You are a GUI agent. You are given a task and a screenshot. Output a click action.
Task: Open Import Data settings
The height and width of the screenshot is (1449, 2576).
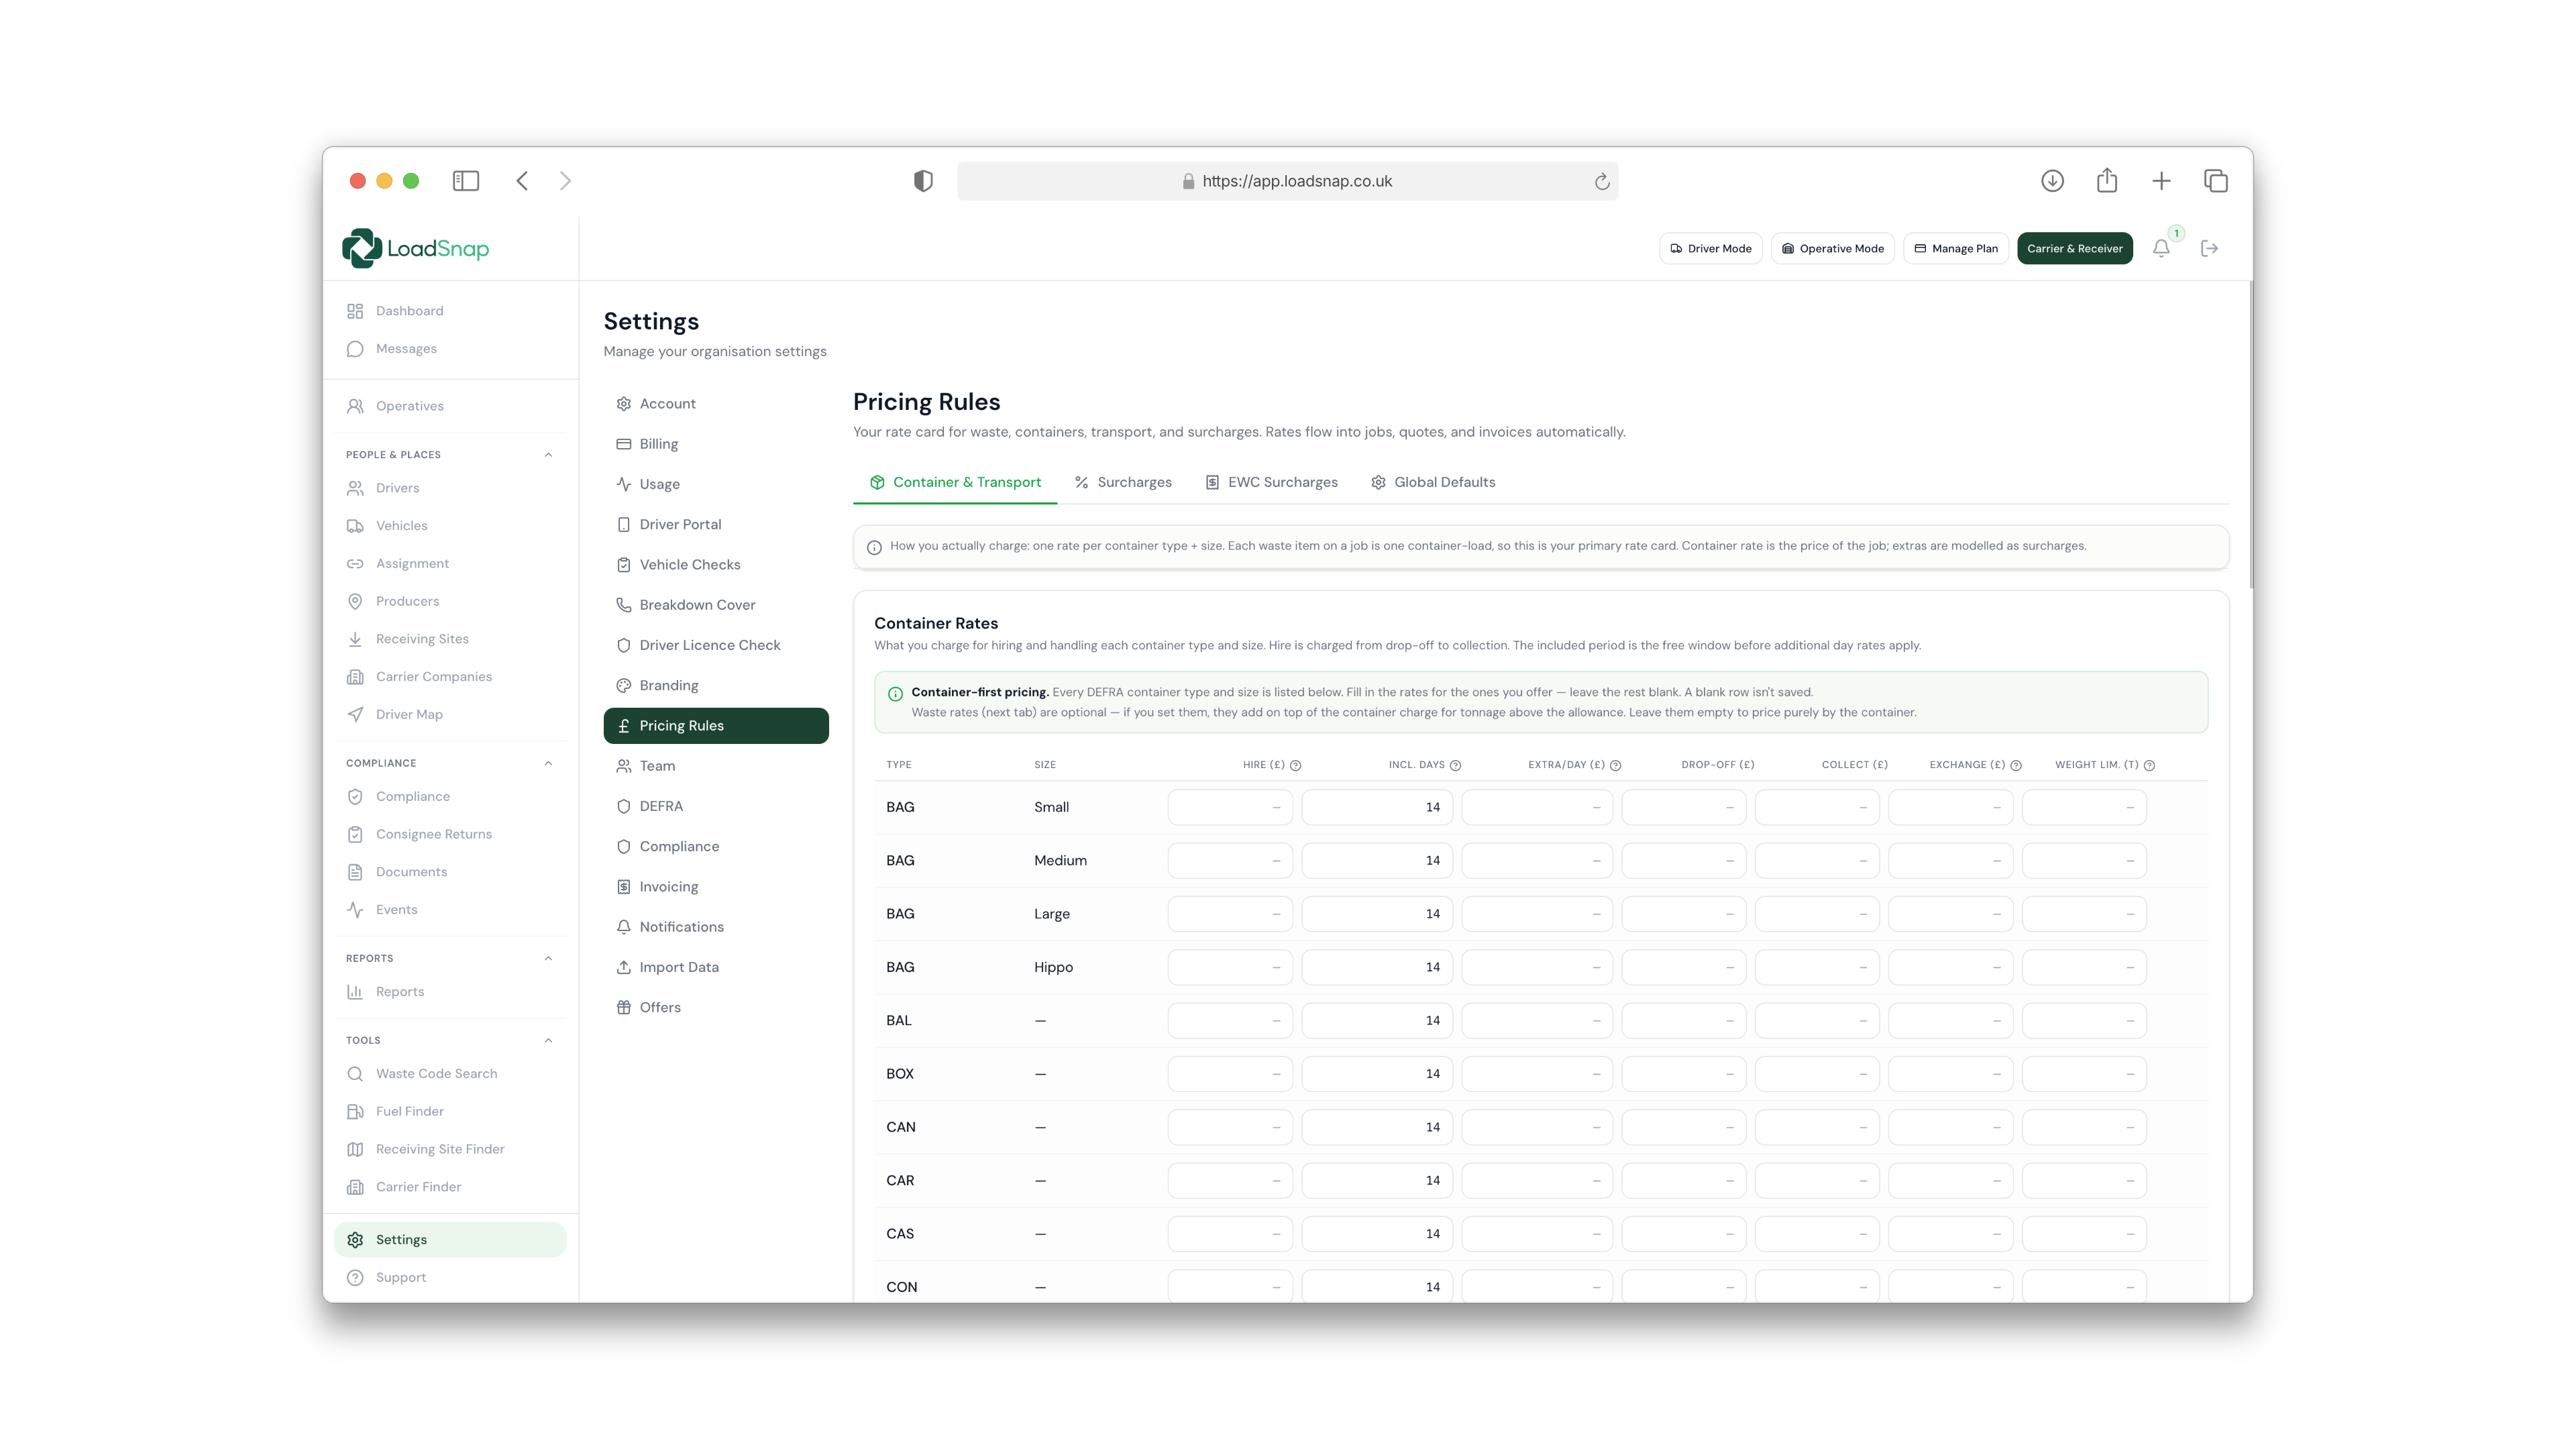click(x=716, y=967)
